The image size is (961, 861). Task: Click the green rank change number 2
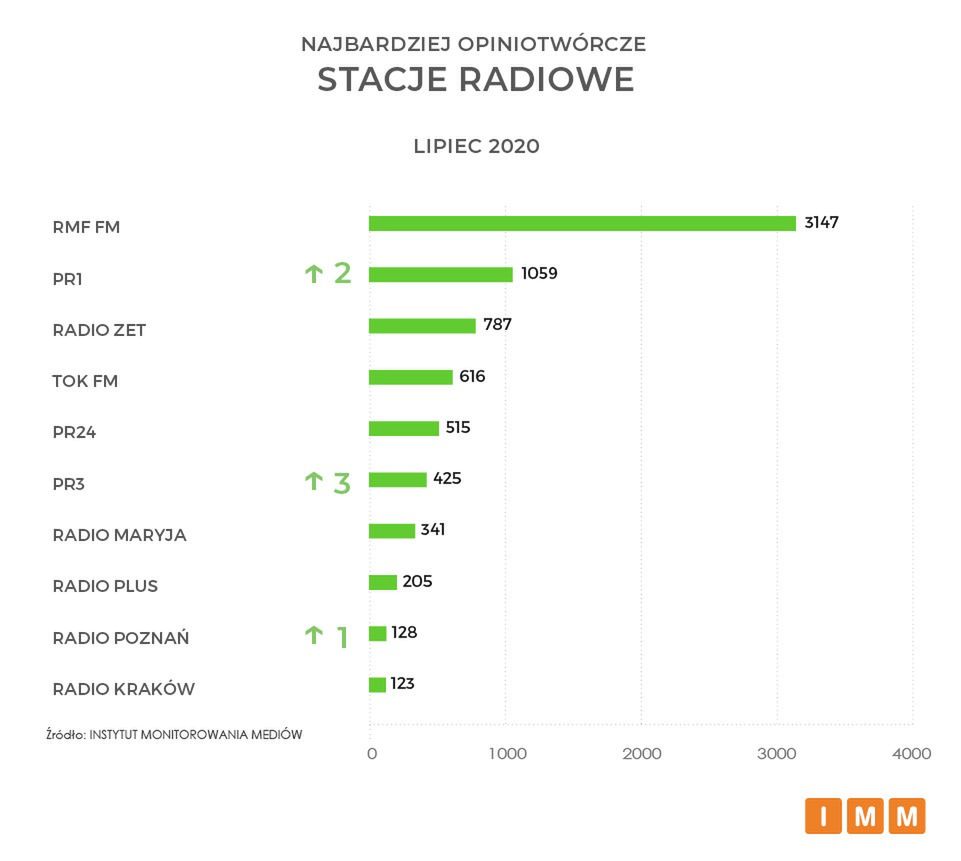point(343,273)
